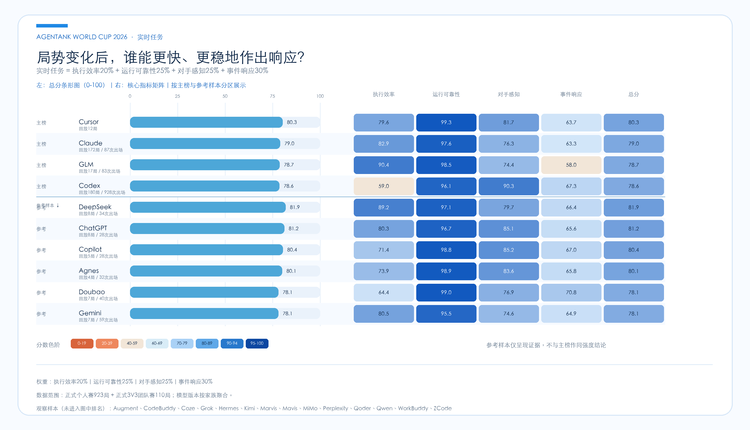Click Cursor's 63.7 event response cell
The height and width of the screenshot is (430, 750).
571,122
